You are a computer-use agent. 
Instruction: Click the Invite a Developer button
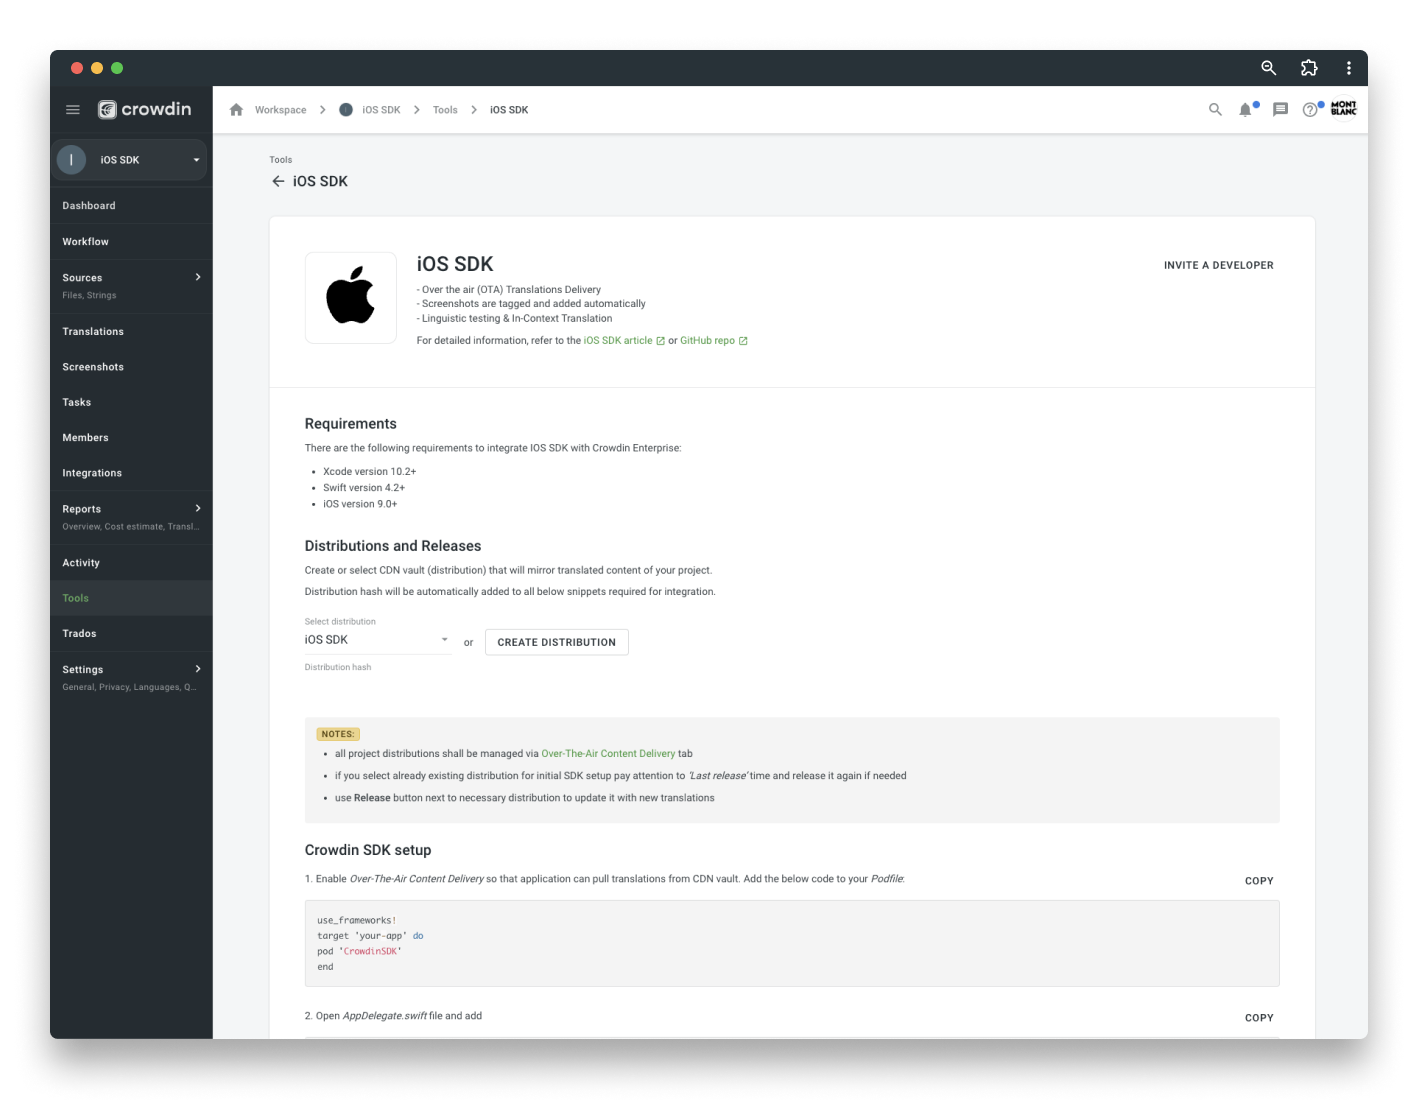pos(1219,265)
